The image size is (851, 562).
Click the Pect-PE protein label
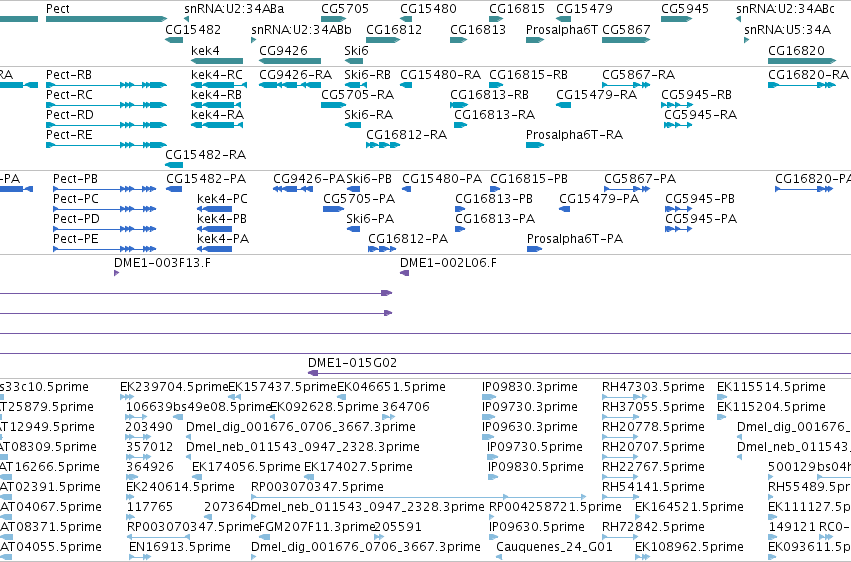[75, 239]
